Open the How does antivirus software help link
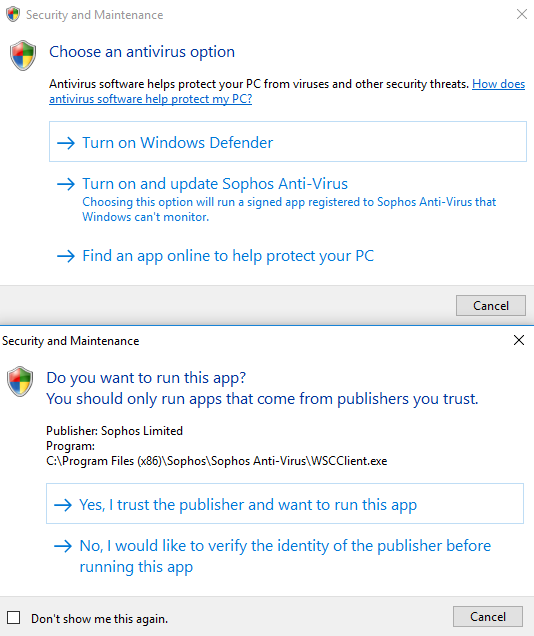Viewport: 534px width, 636px height. pos(287,91)
